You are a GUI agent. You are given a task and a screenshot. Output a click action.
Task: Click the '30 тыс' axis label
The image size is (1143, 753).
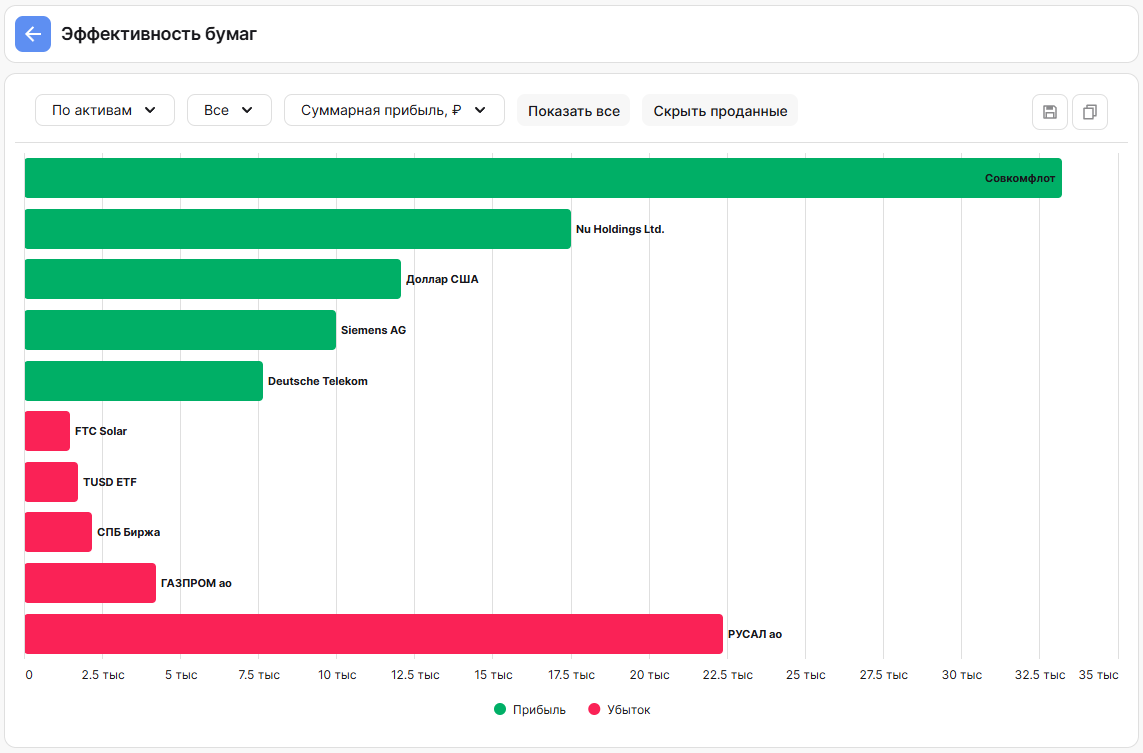(x=961, y=675)
